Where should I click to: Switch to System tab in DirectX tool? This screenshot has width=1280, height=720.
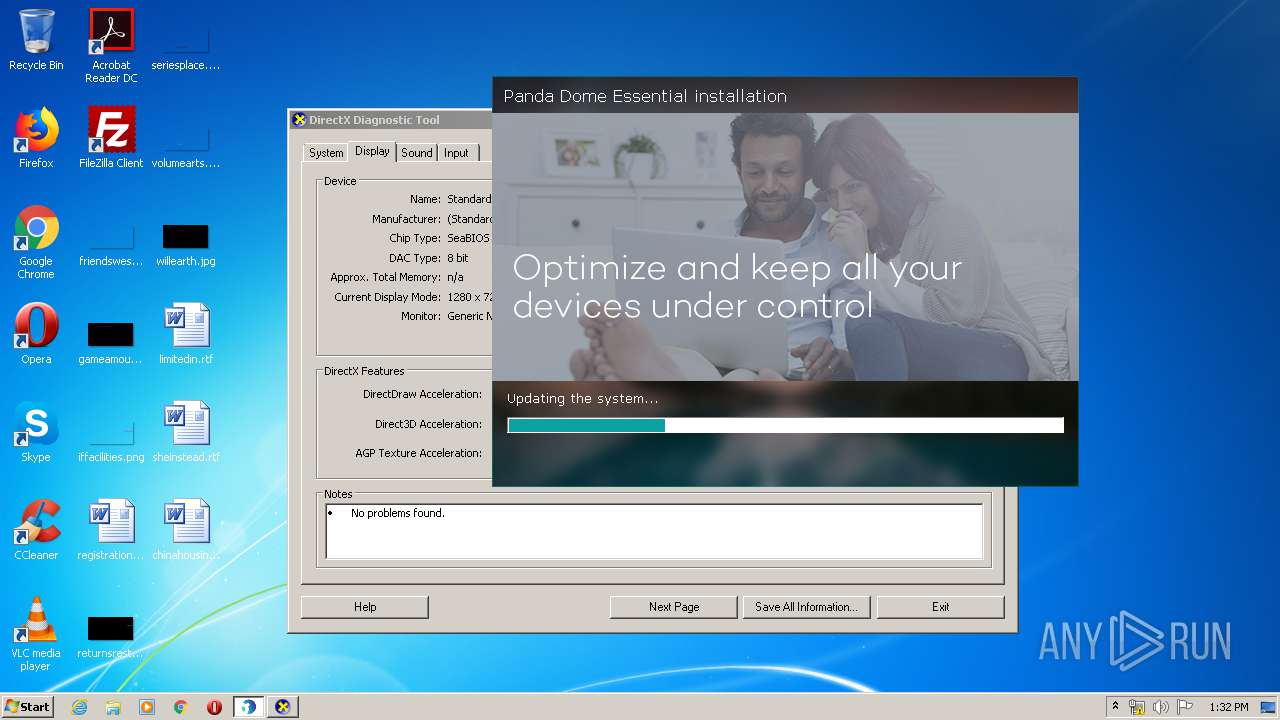coord(326,153)
